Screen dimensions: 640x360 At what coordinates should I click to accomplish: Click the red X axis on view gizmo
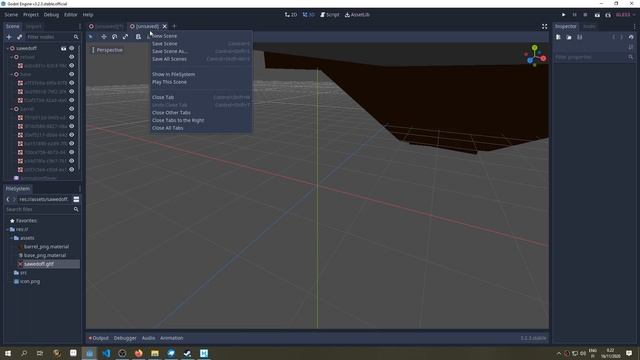coord(543,58)
